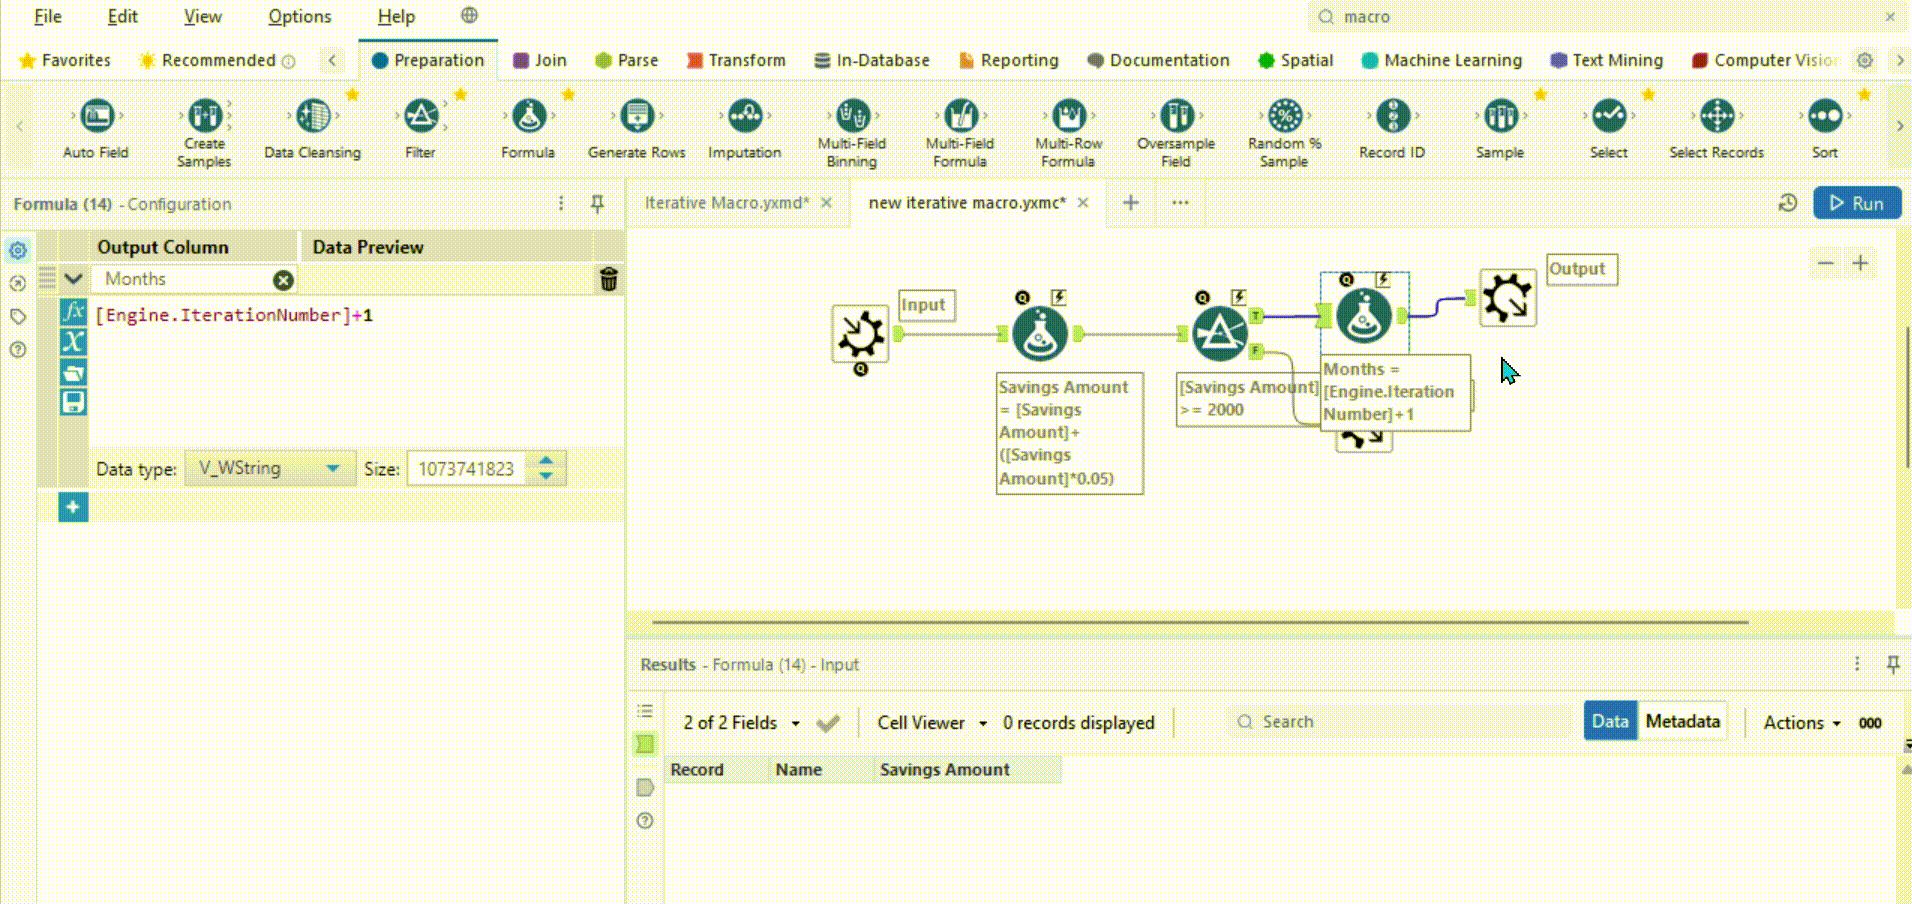
Task: Run the workflow
Action: 1856,203
